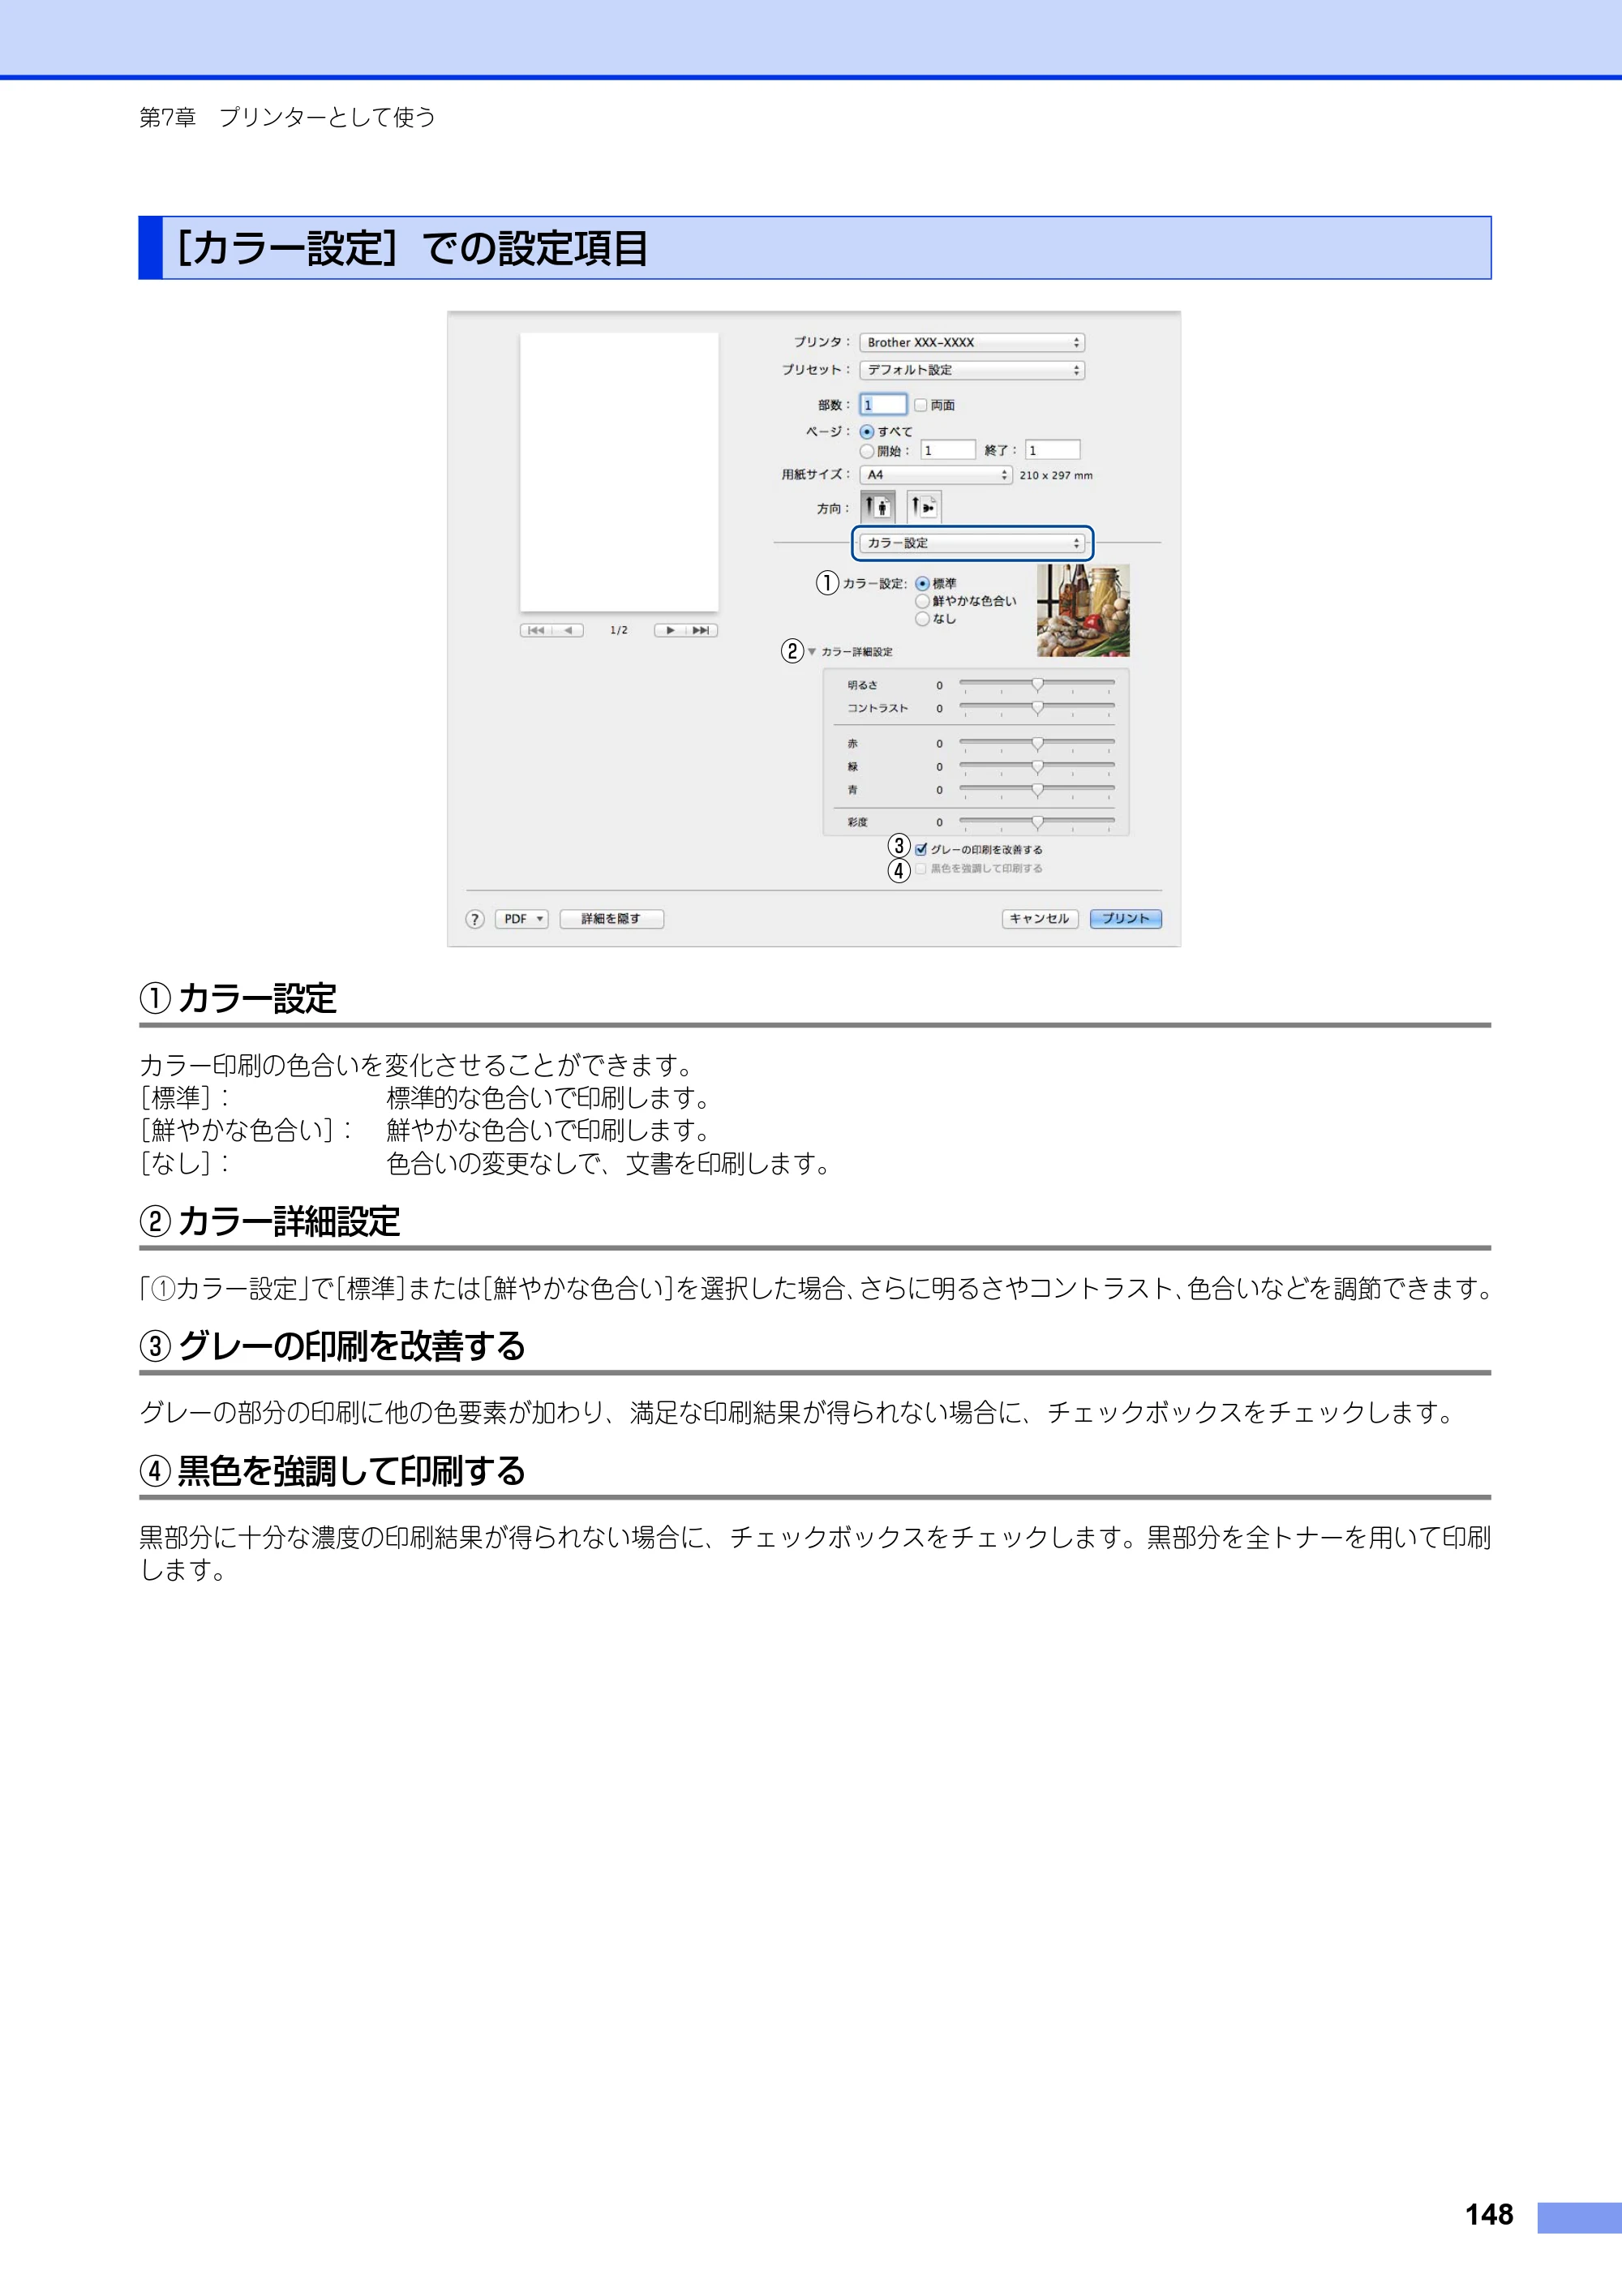Click the 明るさ brightness slider

1037,685
